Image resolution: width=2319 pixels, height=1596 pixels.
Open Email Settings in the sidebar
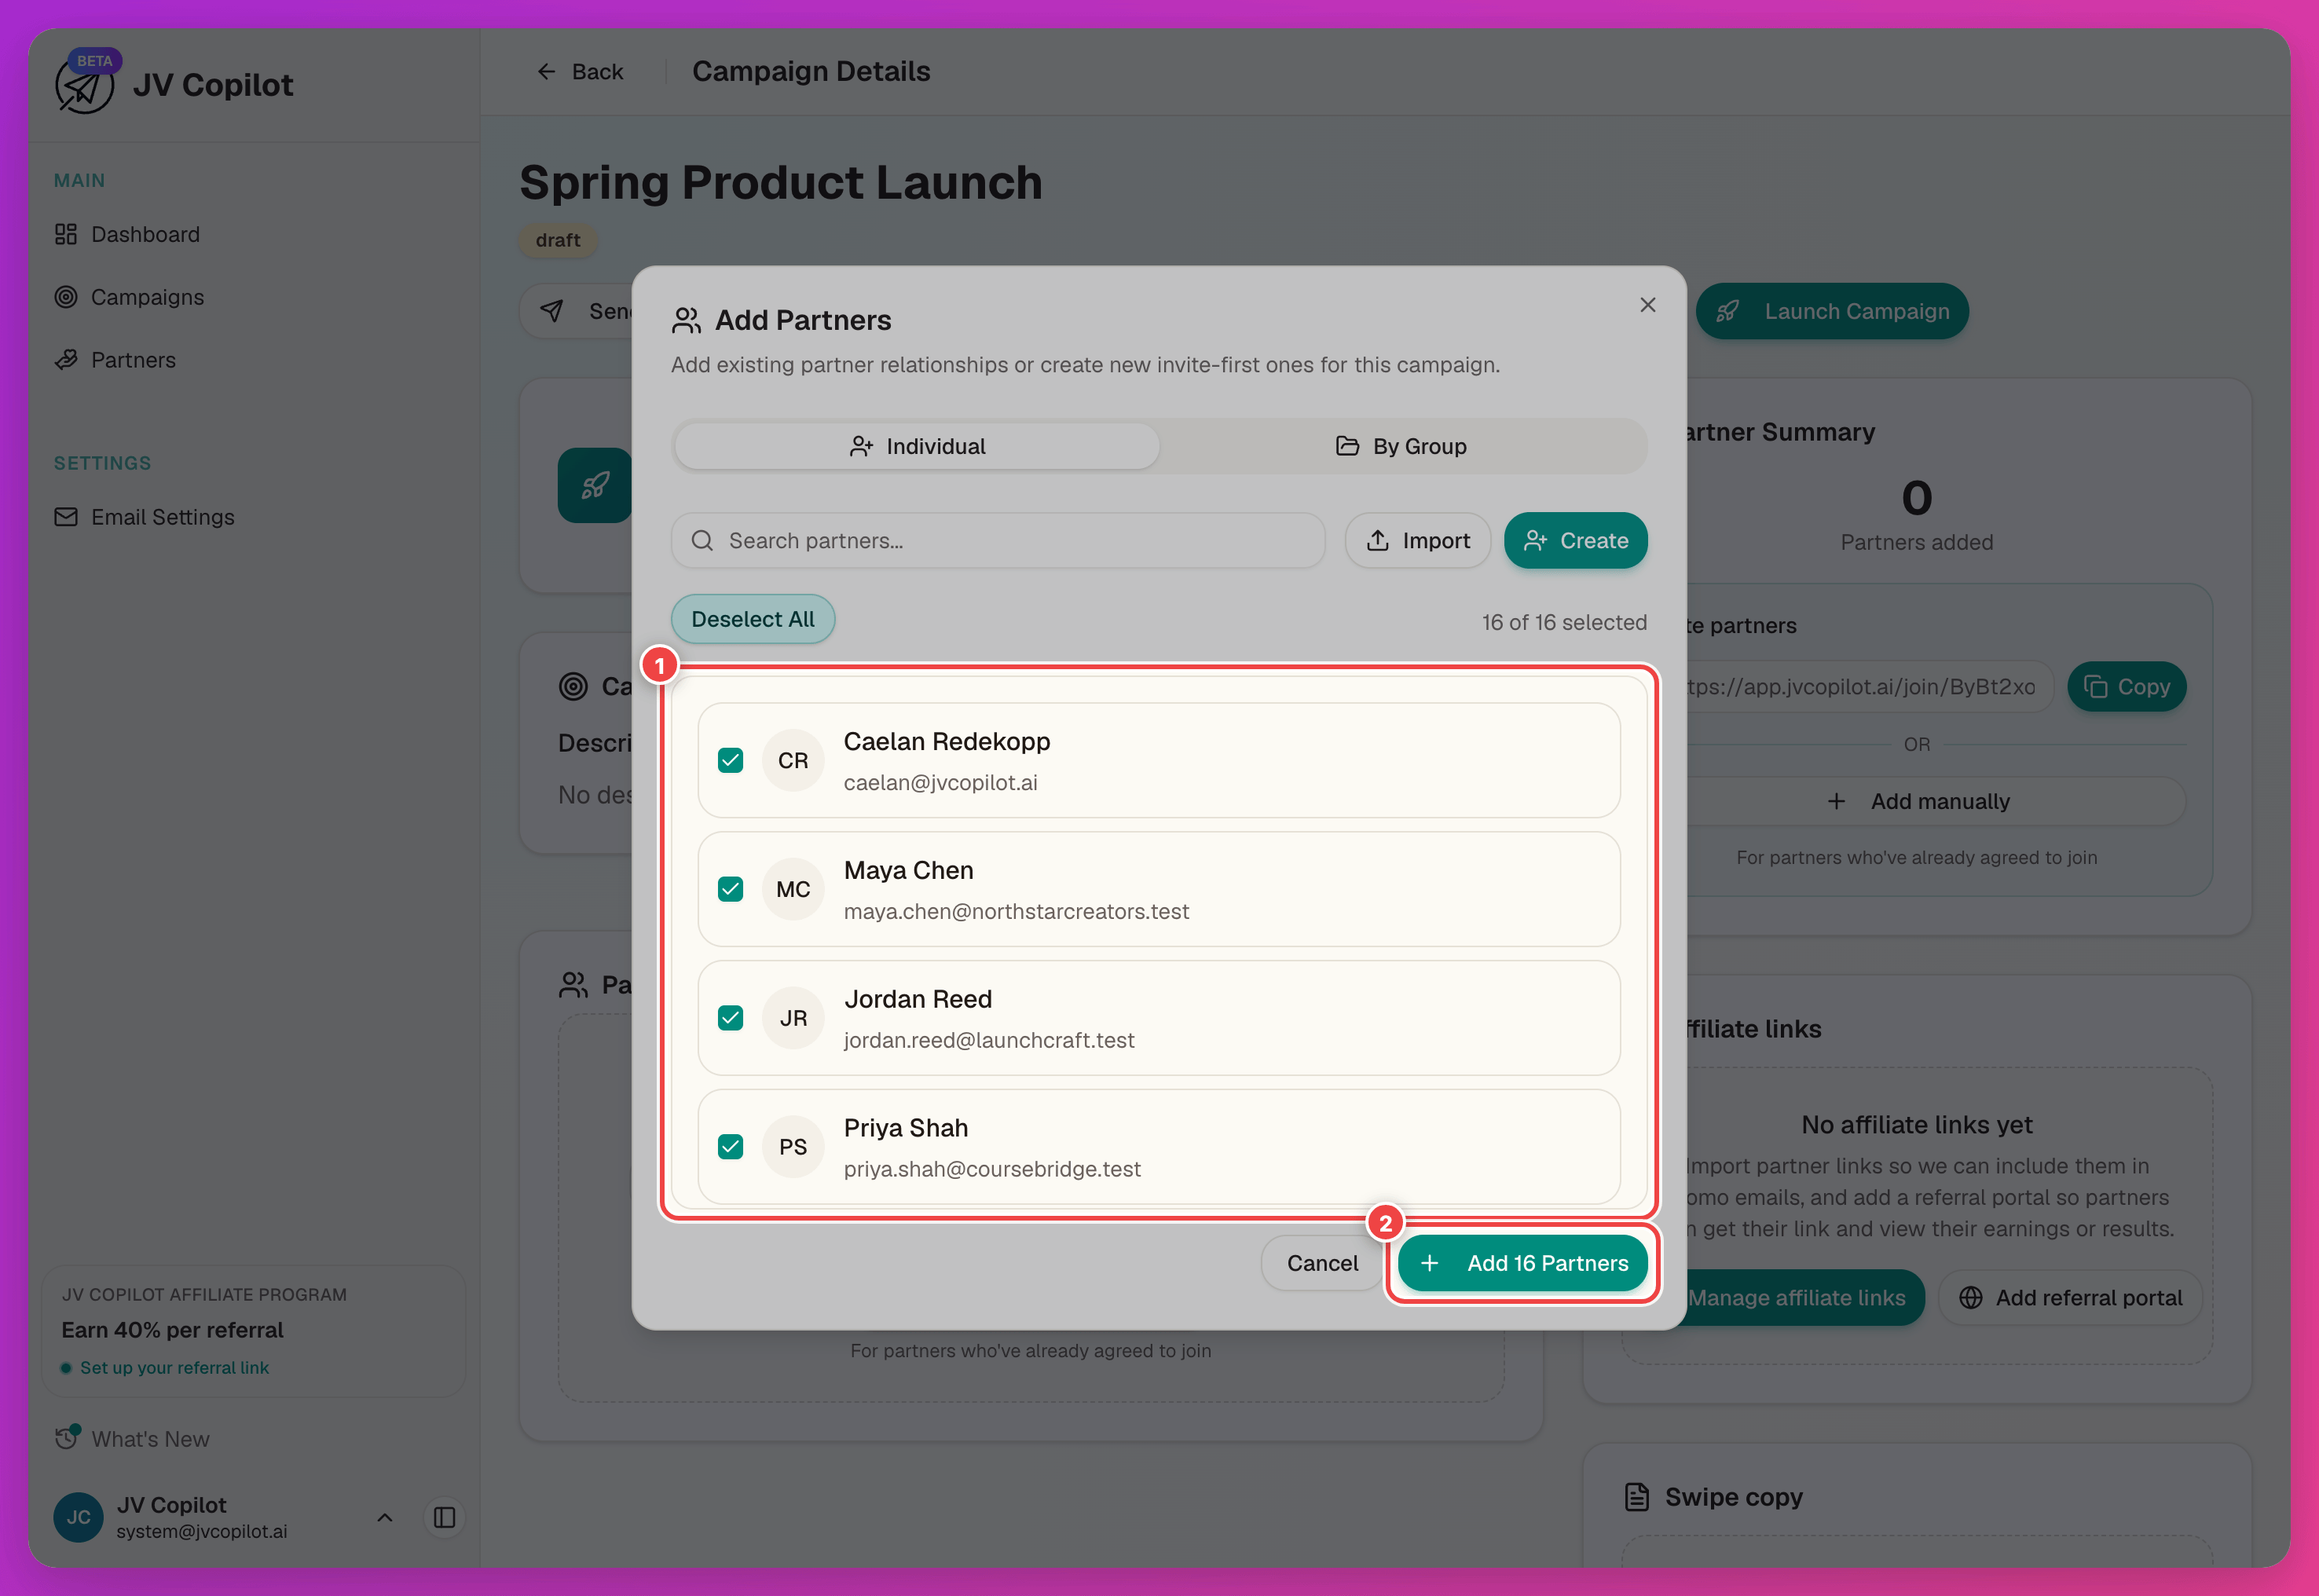coord(144,517)
